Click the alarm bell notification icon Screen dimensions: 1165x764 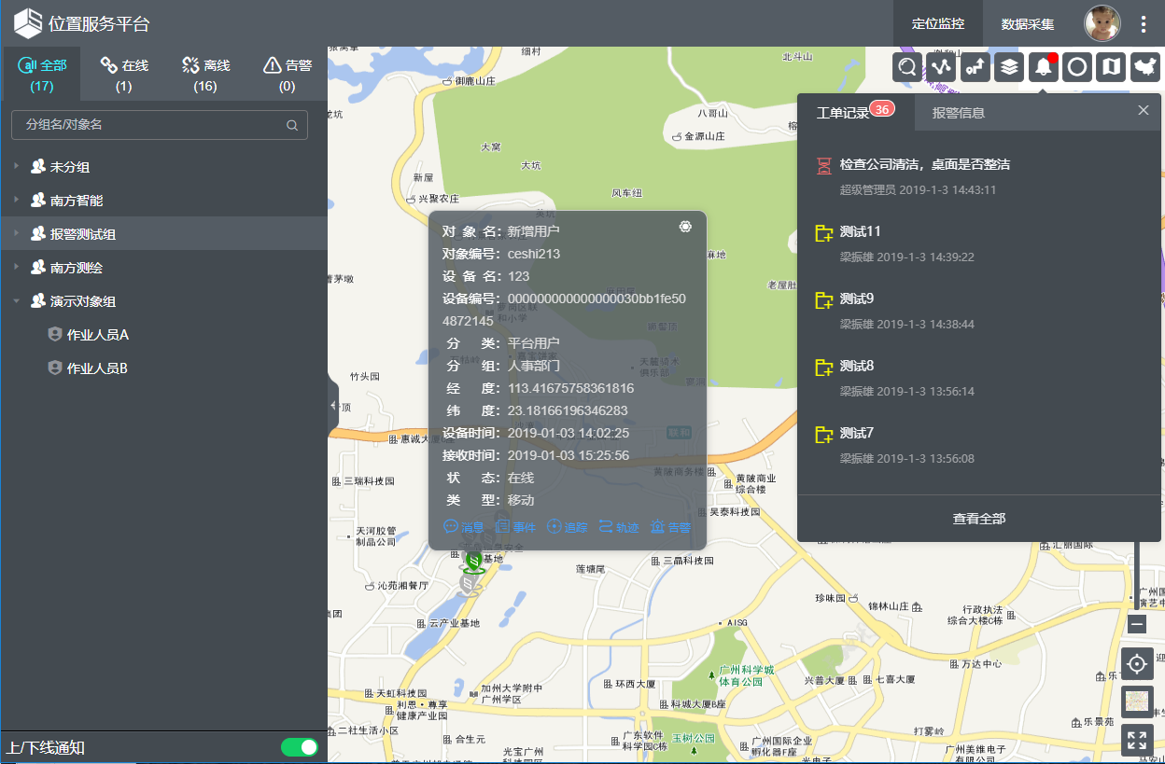(1043, 67)
